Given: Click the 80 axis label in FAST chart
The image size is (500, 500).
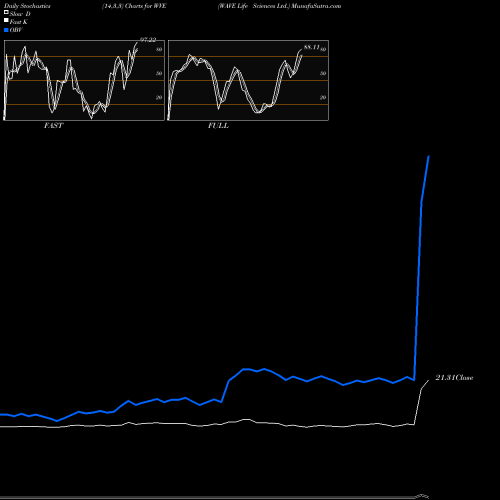Looking at the screenshot, I should tap(159, 49).
